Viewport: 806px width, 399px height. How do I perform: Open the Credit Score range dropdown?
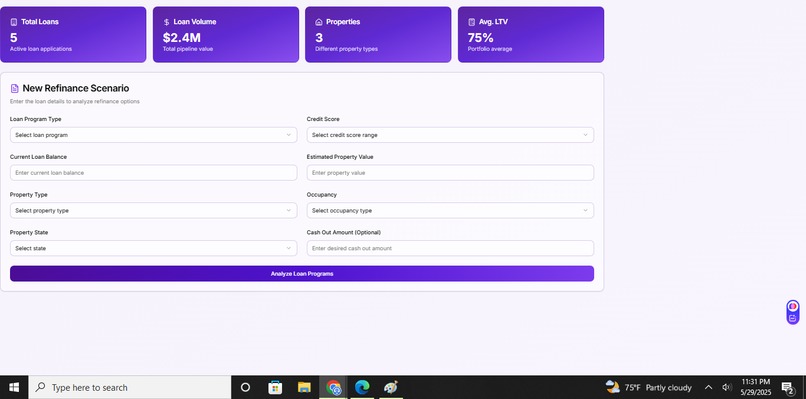pyautogui.click(x=450, y=135)
